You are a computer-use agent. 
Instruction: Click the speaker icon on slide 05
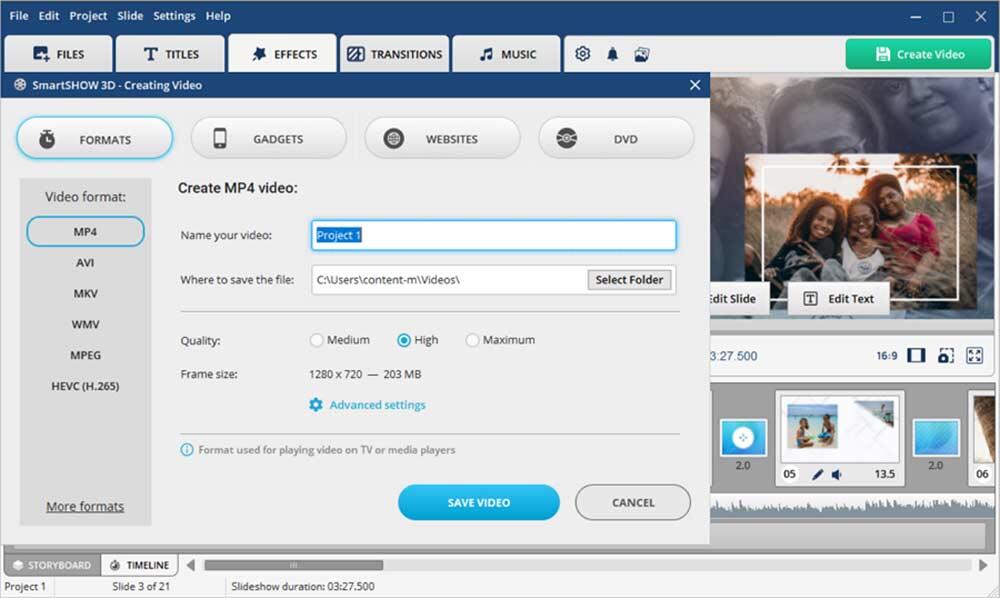[x=836, y=474]
